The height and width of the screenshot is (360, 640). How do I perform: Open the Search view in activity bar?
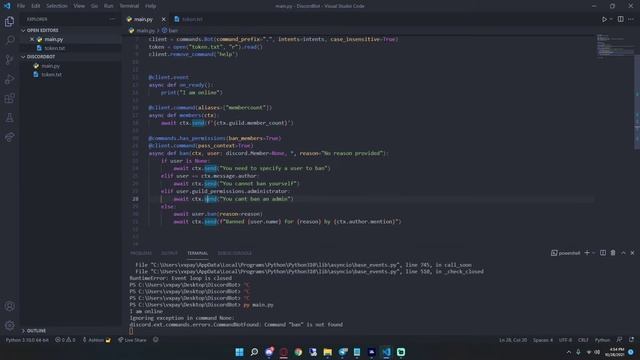pos(9,40)
